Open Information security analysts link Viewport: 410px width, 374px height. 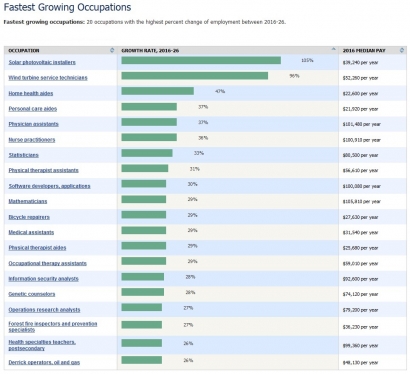(43, 279)
